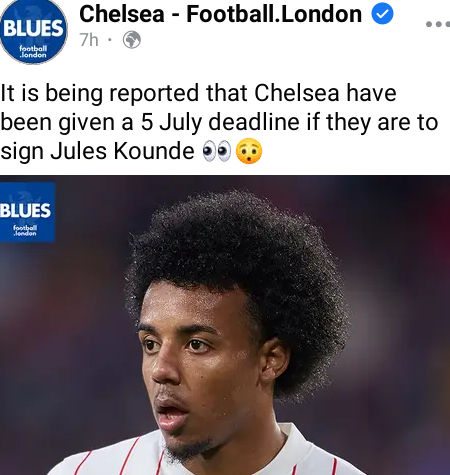Select the name Jules Kounde in the post text
The width and height of the screenshot is (450, 475).
pos(122,151)
